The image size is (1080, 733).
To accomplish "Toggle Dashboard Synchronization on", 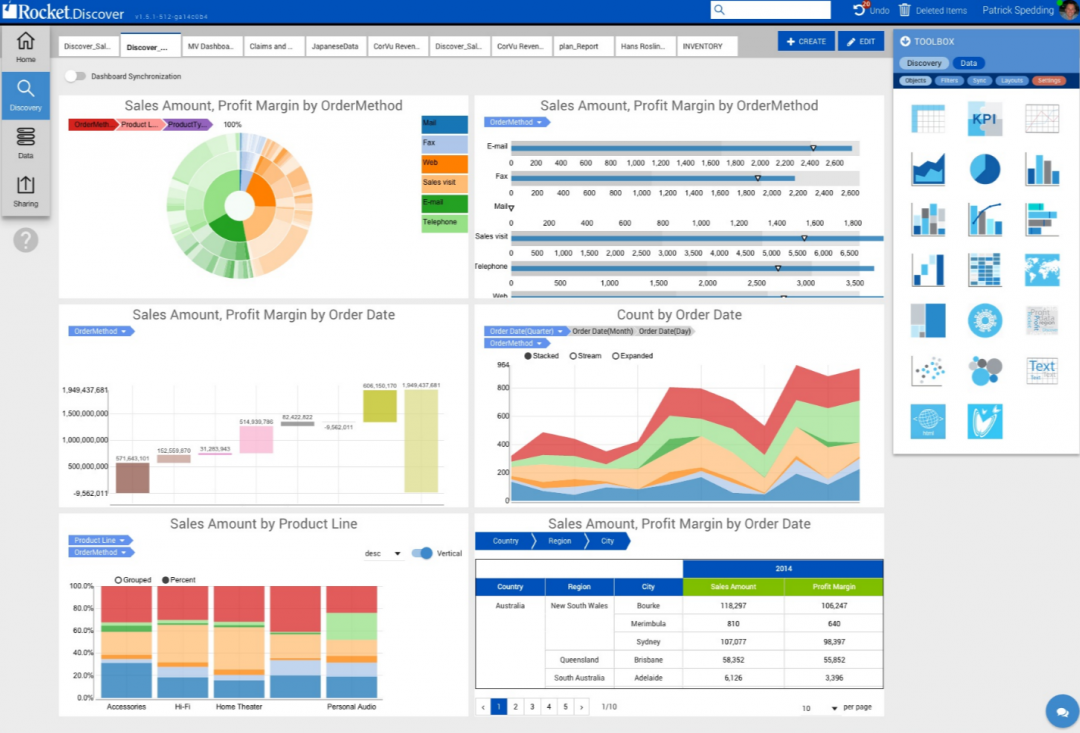I will point(76,76).
